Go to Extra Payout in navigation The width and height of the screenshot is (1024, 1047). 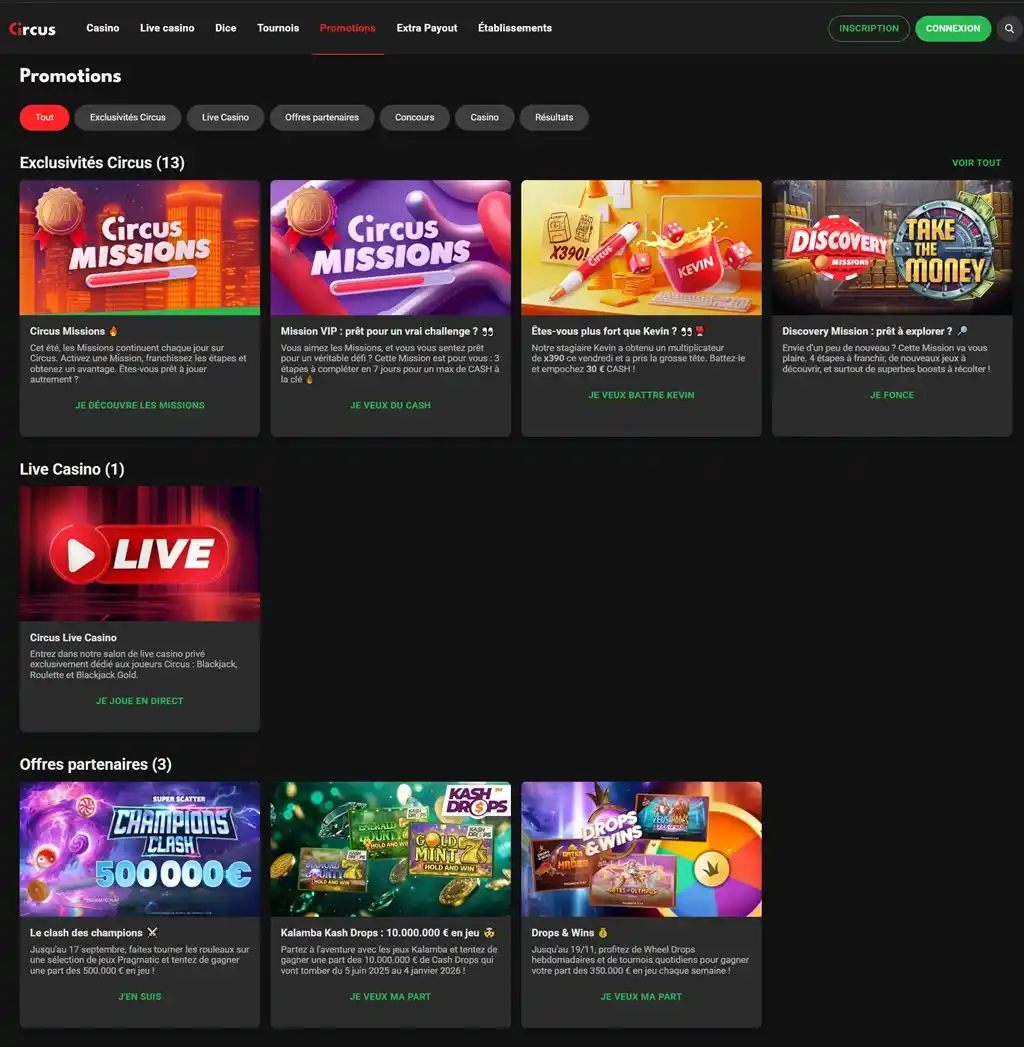427,28
